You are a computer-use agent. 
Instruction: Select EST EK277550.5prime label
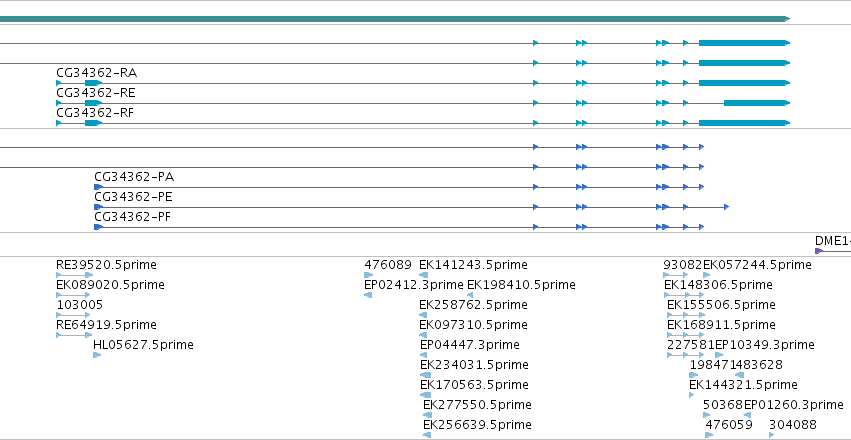(x=477, y=405)
